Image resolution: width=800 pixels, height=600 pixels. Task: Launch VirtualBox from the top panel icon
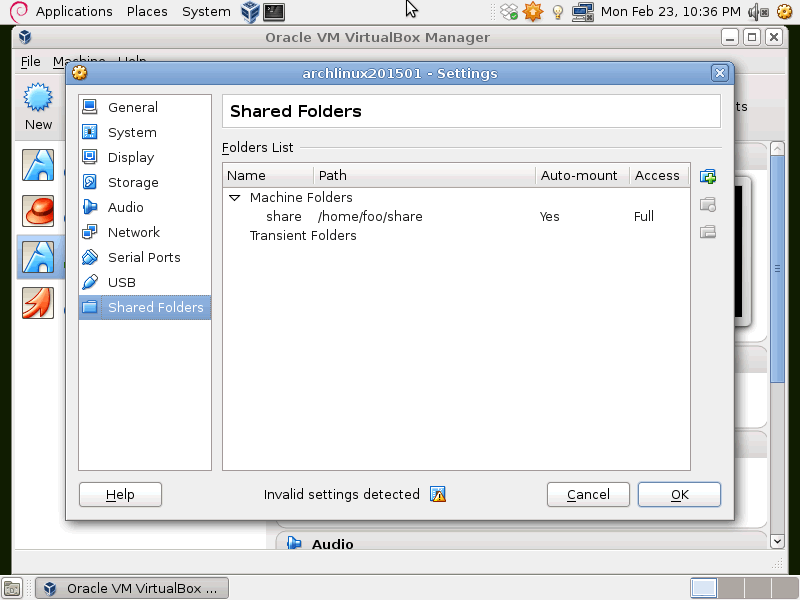click(x=250, y=11)
